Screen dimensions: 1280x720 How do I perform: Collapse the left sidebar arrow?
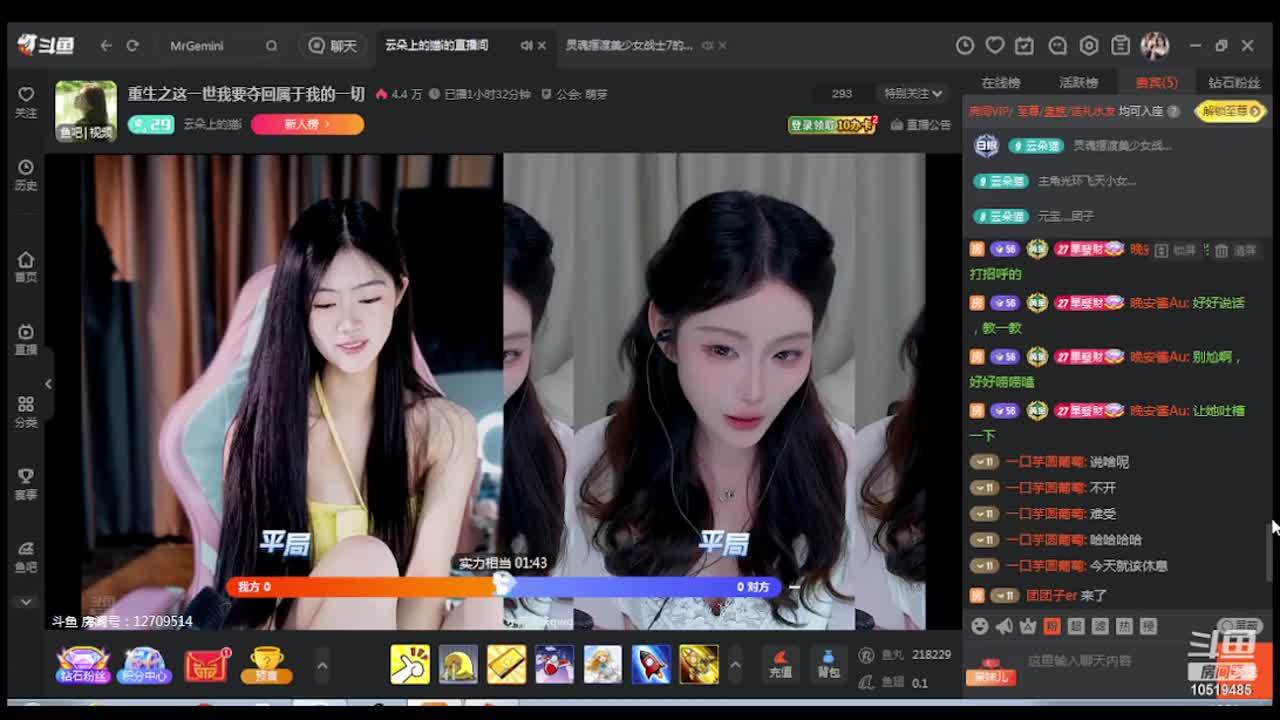(48, 384)
